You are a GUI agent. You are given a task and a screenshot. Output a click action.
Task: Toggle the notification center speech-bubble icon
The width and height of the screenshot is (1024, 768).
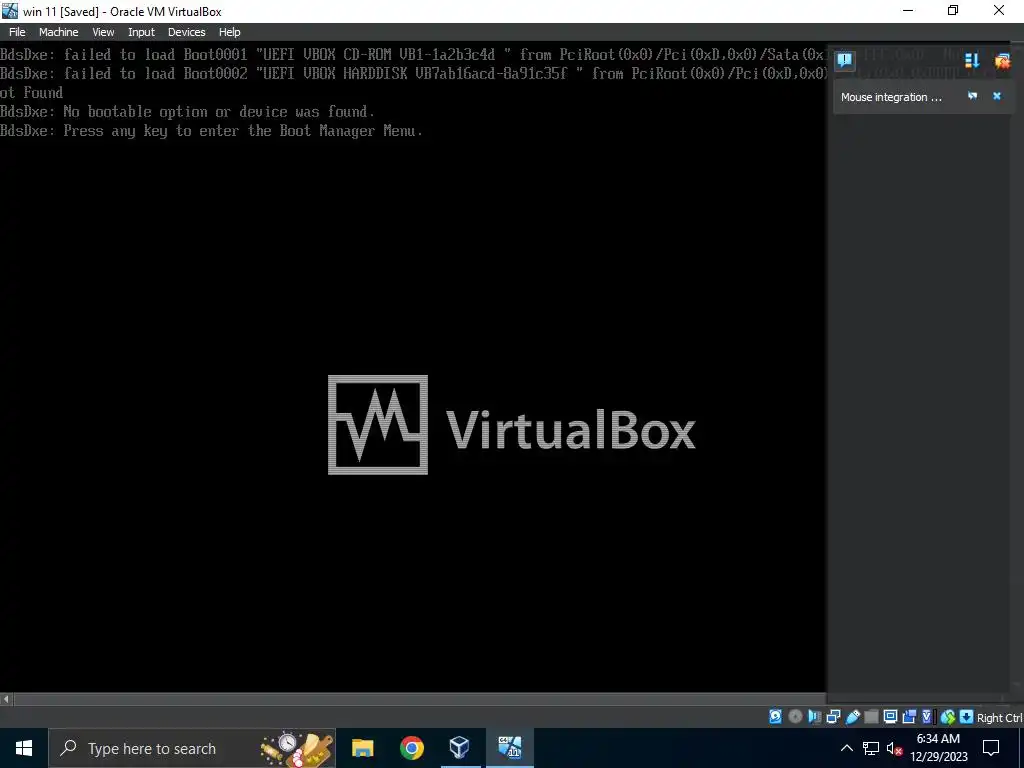tap(844, 61)
